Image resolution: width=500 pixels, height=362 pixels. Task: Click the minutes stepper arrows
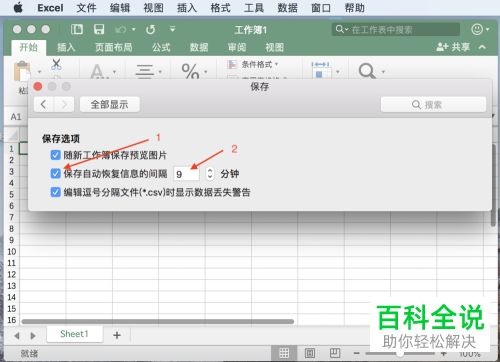coord(210,174)
